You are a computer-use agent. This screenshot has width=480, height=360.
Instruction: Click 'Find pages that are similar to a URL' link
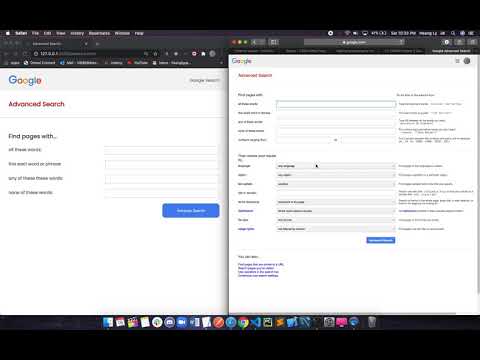[x=261, y=264]
